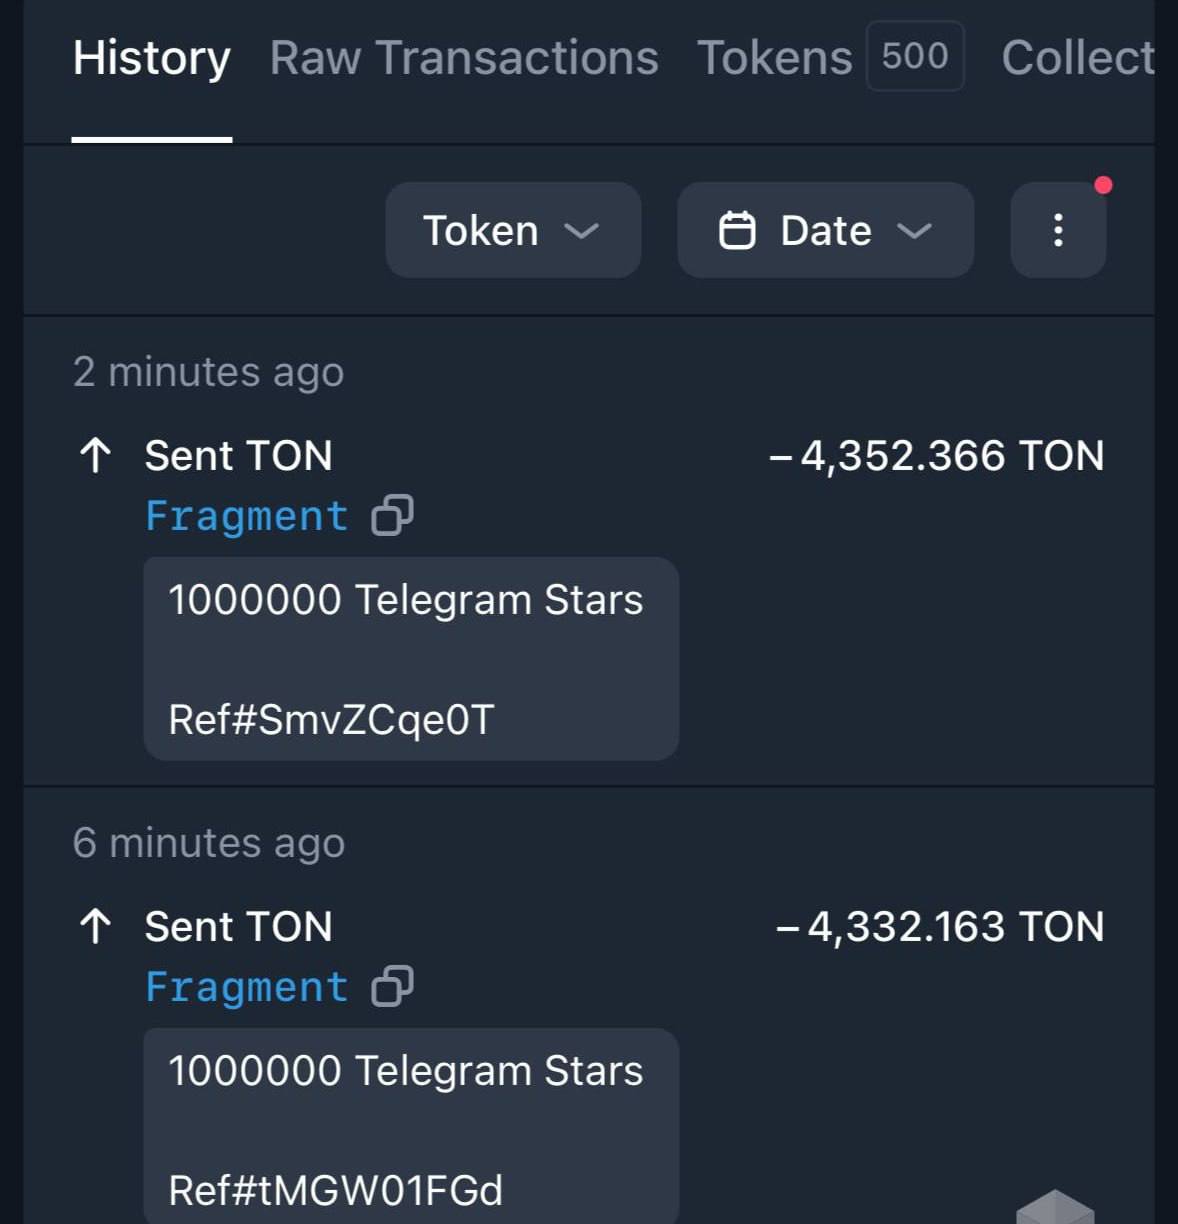1178x1224 pixels.
Task: Expand the Token filter dropdown
Action: 512,230
